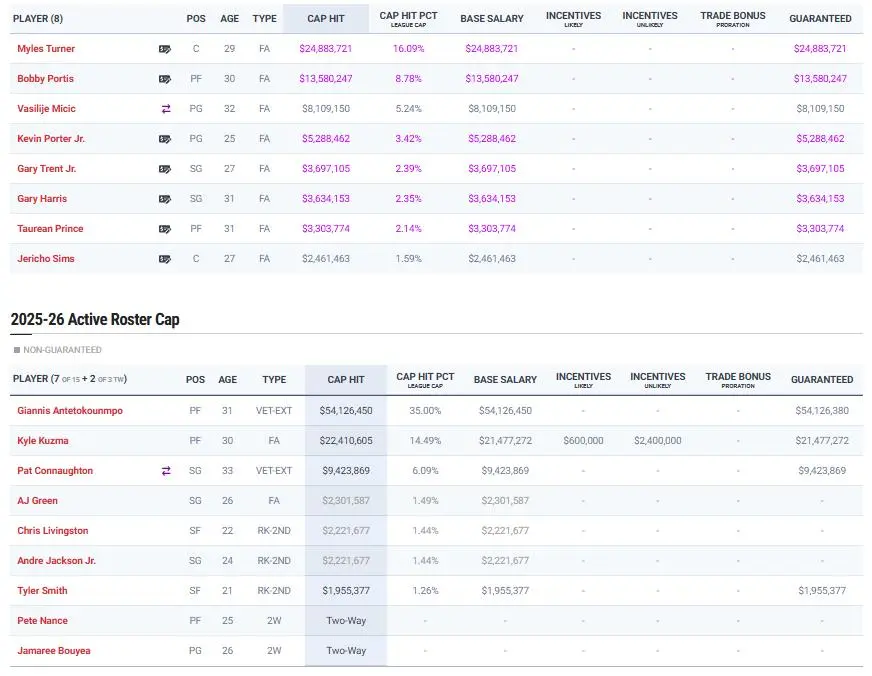
Task: Open Tyler Smith player link
Action: (x=42, y=591)
